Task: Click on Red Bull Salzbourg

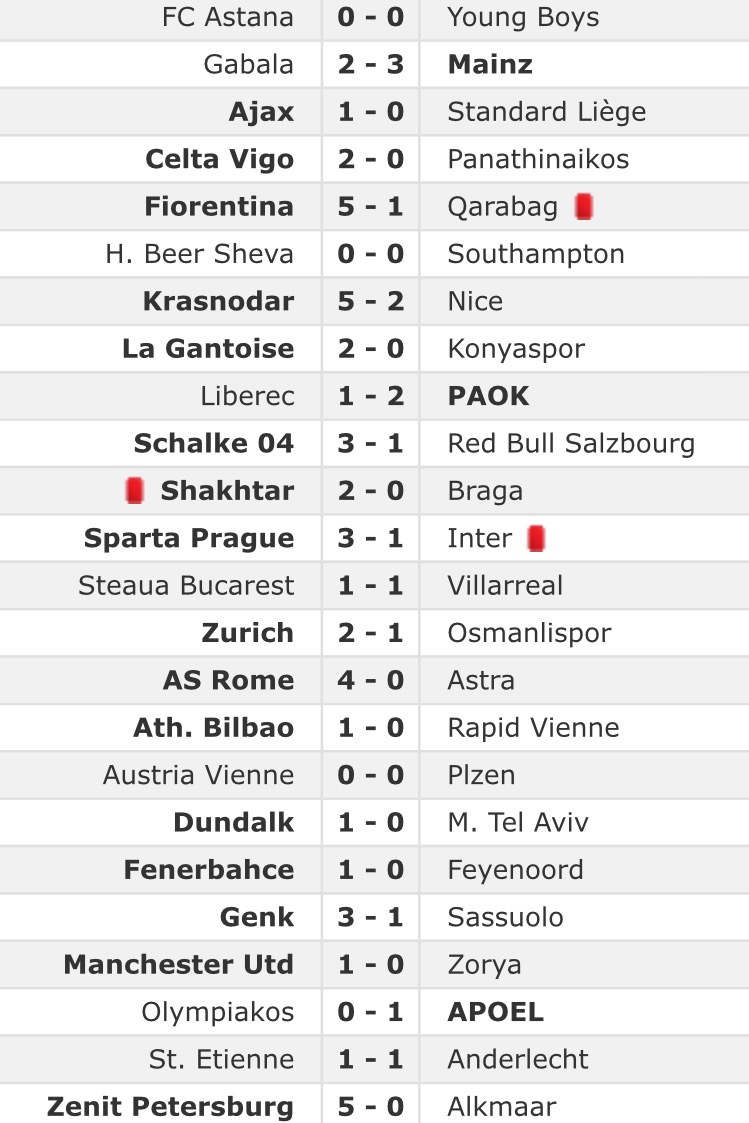Action: tap(571, 443)
